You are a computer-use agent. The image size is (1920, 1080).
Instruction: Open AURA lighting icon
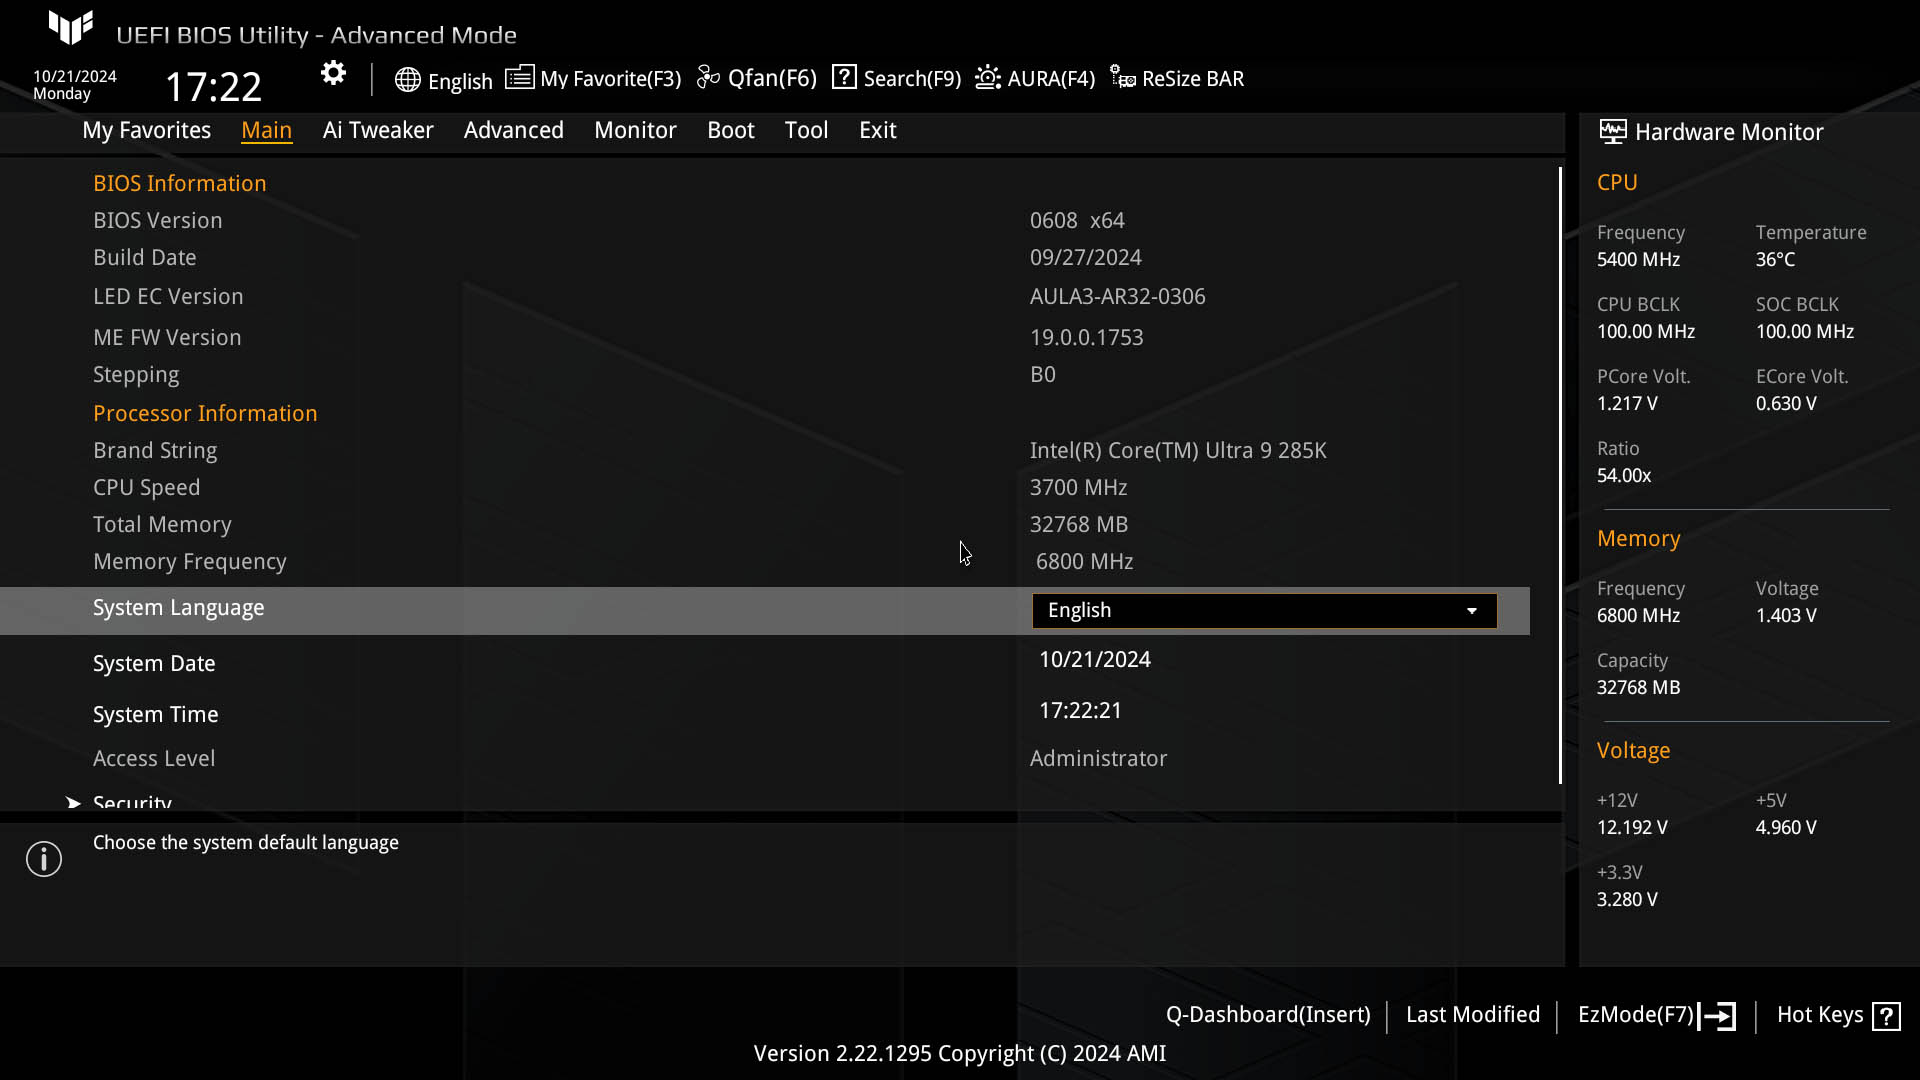[x=988, y=77]
